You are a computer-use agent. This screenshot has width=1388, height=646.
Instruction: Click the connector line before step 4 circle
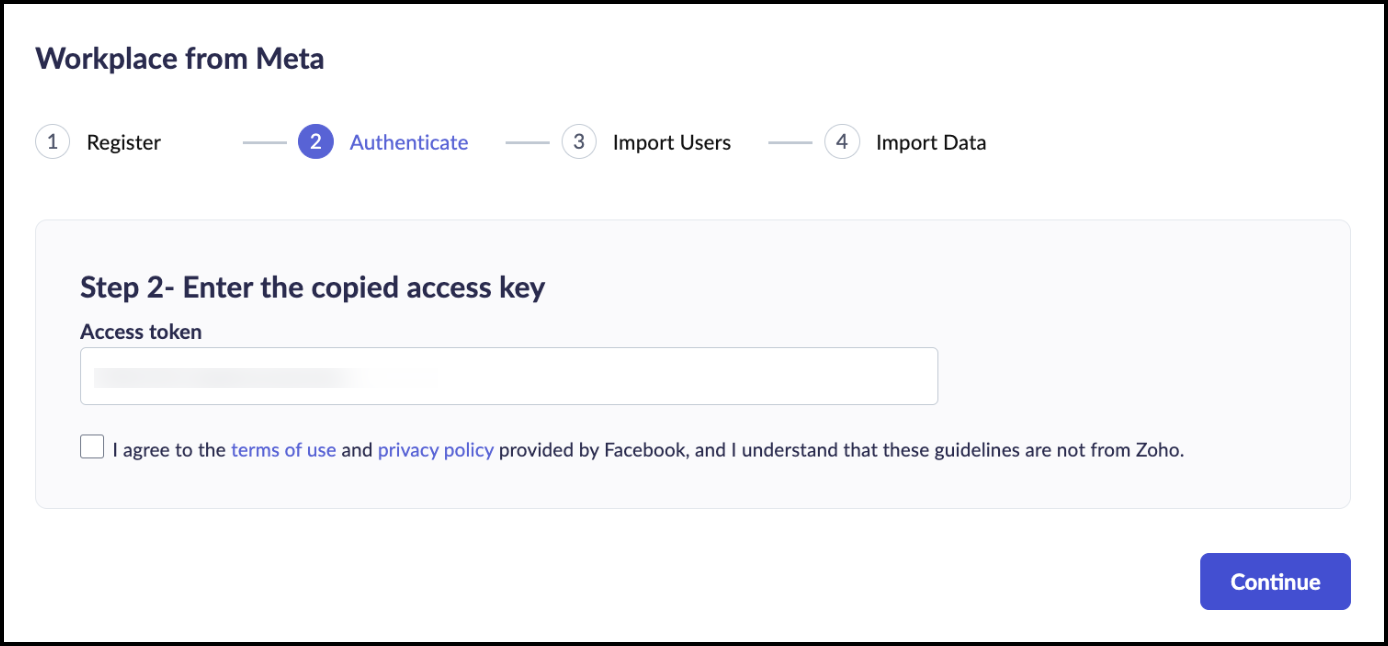[790, 143]
